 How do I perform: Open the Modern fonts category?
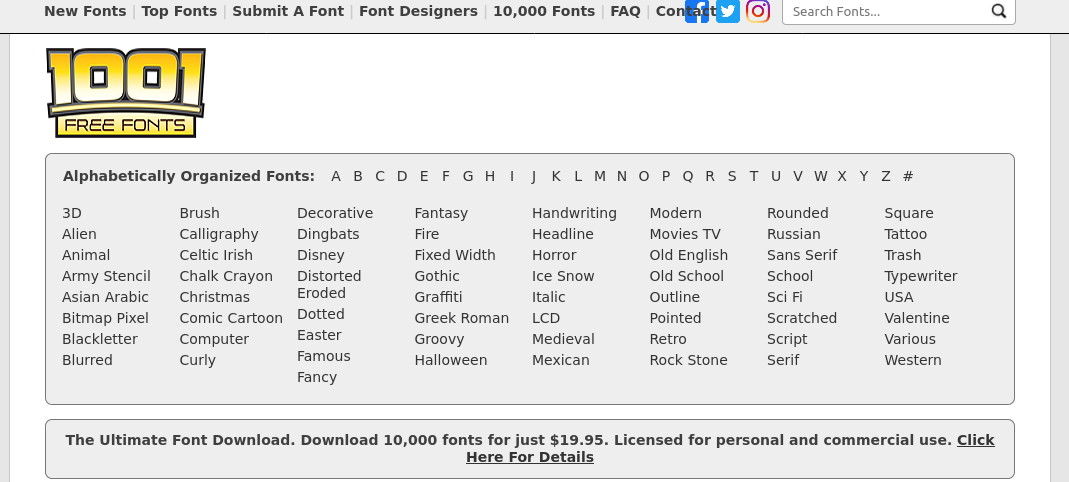pyautogui.click(x=676, y=213)
